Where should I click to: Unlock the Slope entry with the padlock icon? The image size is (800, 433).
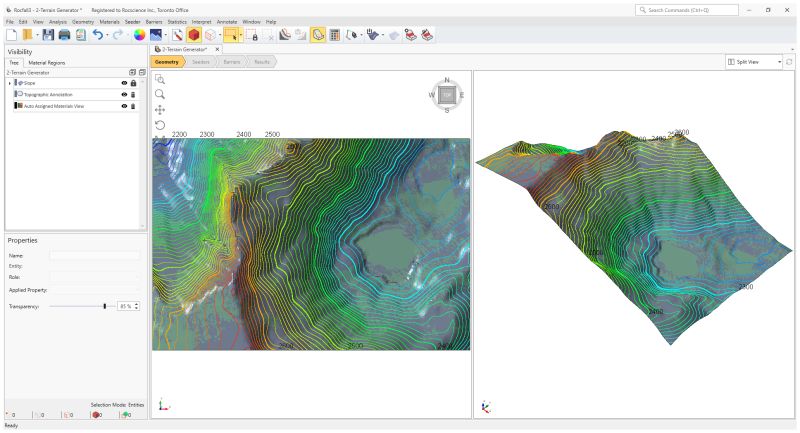click(x=133, y=83)
